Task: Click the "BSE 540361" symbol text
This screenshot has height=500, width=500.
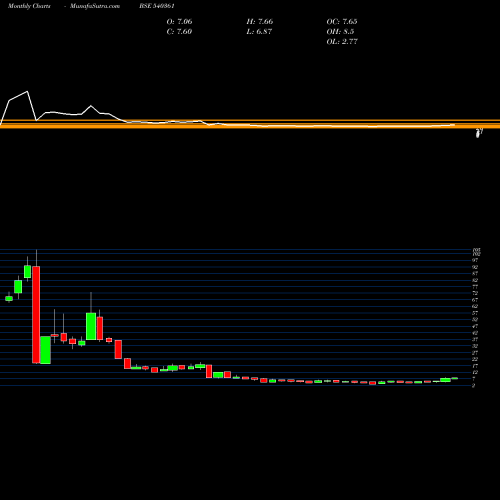Action: point(157,6)
